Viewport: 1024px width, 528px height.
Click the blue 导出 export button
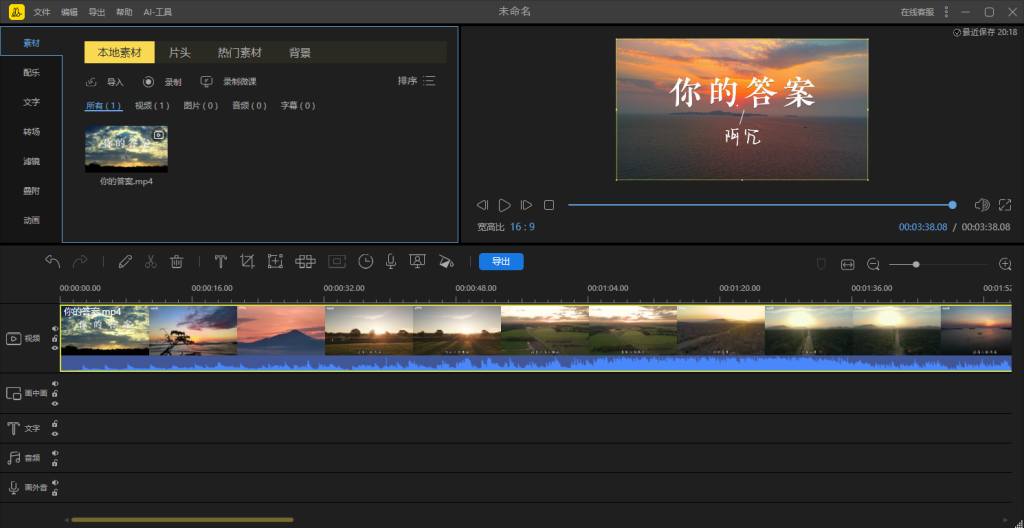[x=501, y=262]
